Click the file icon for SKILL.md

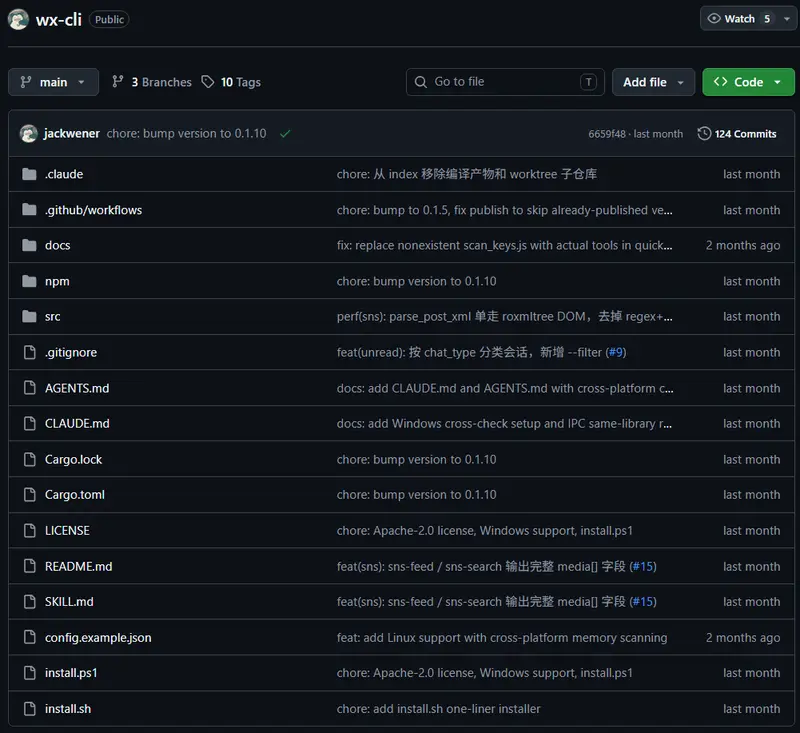point(30,602)
